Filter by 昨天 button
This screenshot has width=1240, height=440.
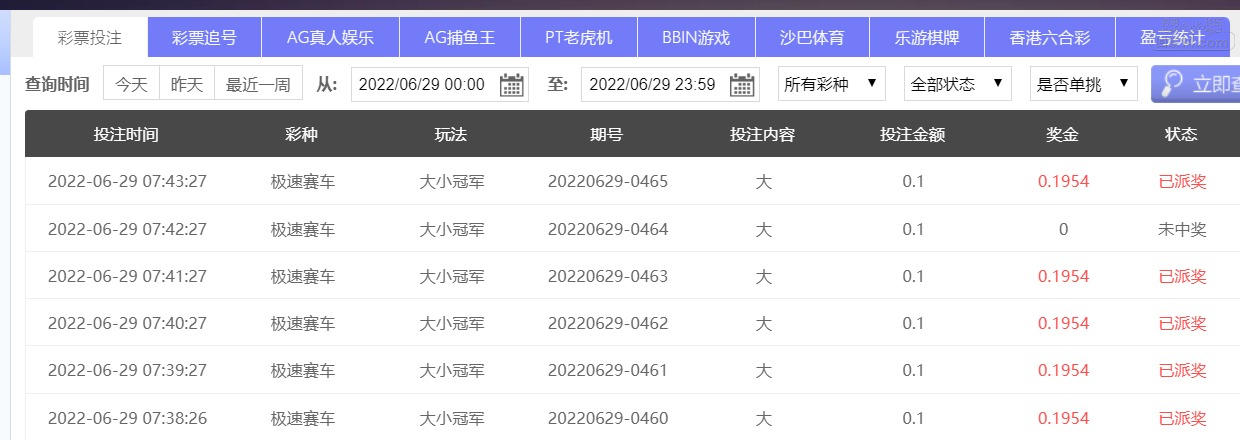(x=187, y=85)
